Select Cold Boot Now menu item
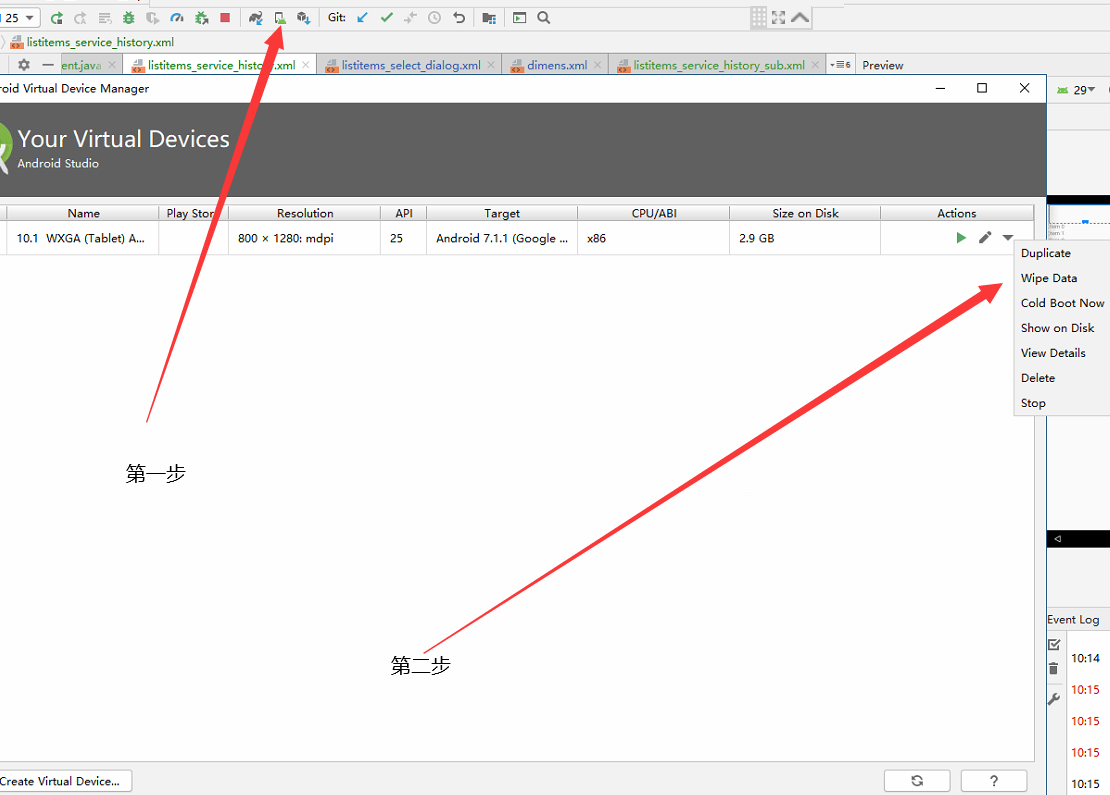Viewport: 1110px width, 795px height. click(x=1062, y=303)
